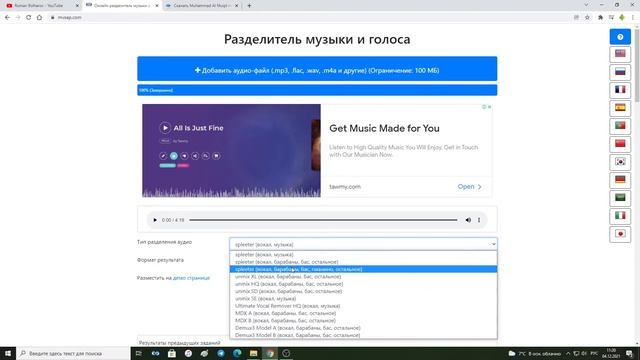This screenshot has width=640, height=360.
Task: Switch language to the Spanish flag
Action: coord(620,108)
